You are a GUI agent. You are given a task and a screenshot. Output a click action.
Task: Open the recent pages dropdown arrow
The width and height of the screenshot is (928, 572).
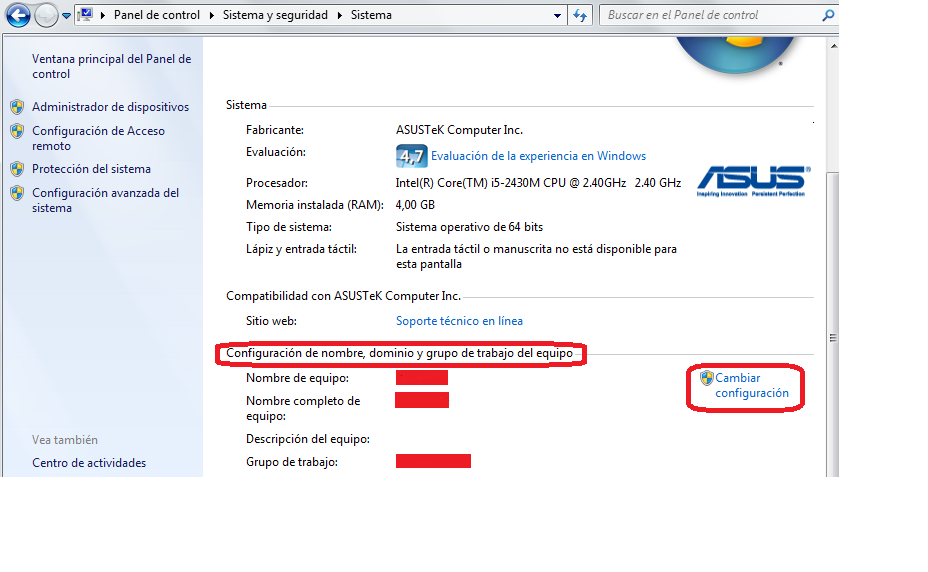point(66,16)
